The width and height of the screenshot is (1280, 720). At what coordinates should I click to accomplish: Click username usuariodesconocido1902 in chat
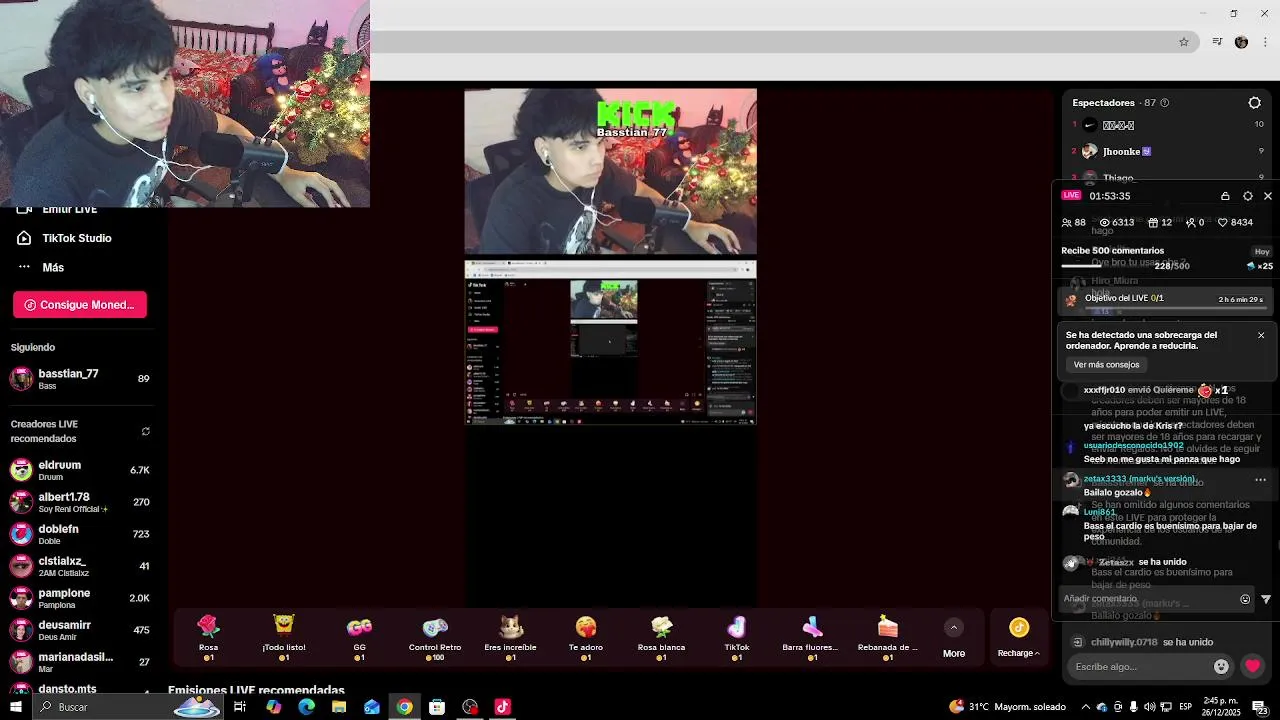tap(1133, 445)
